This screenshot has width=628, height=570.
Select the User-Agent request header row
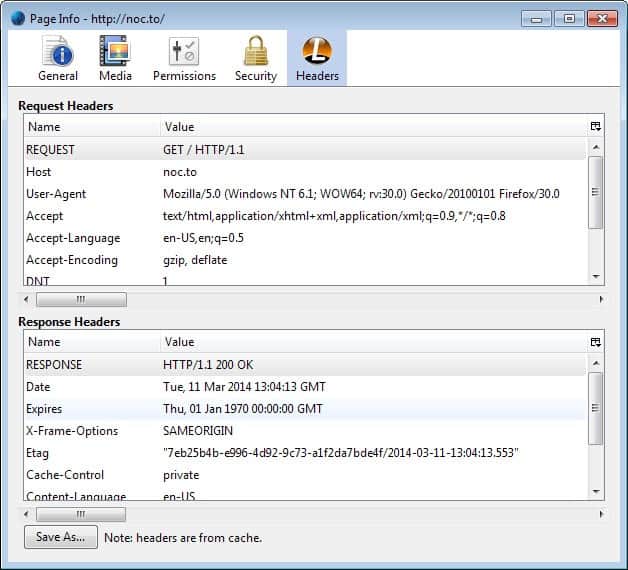click(x=300, y=194)
